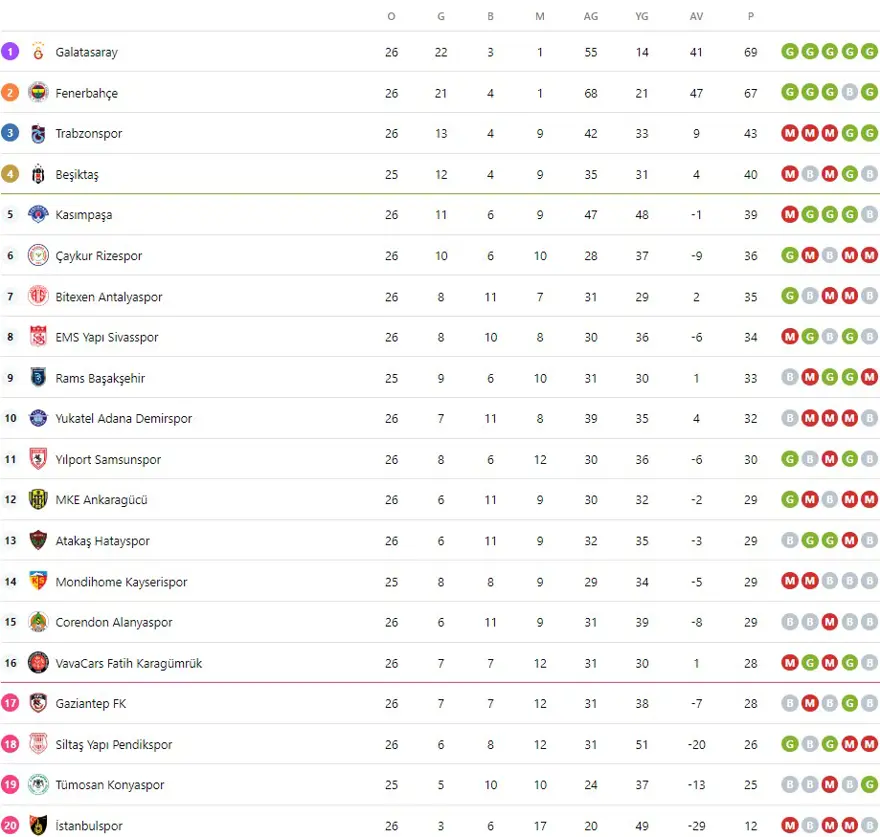Click the MKE Ankaragücü crest
880x837 pixels.
(x=38, y=500)
